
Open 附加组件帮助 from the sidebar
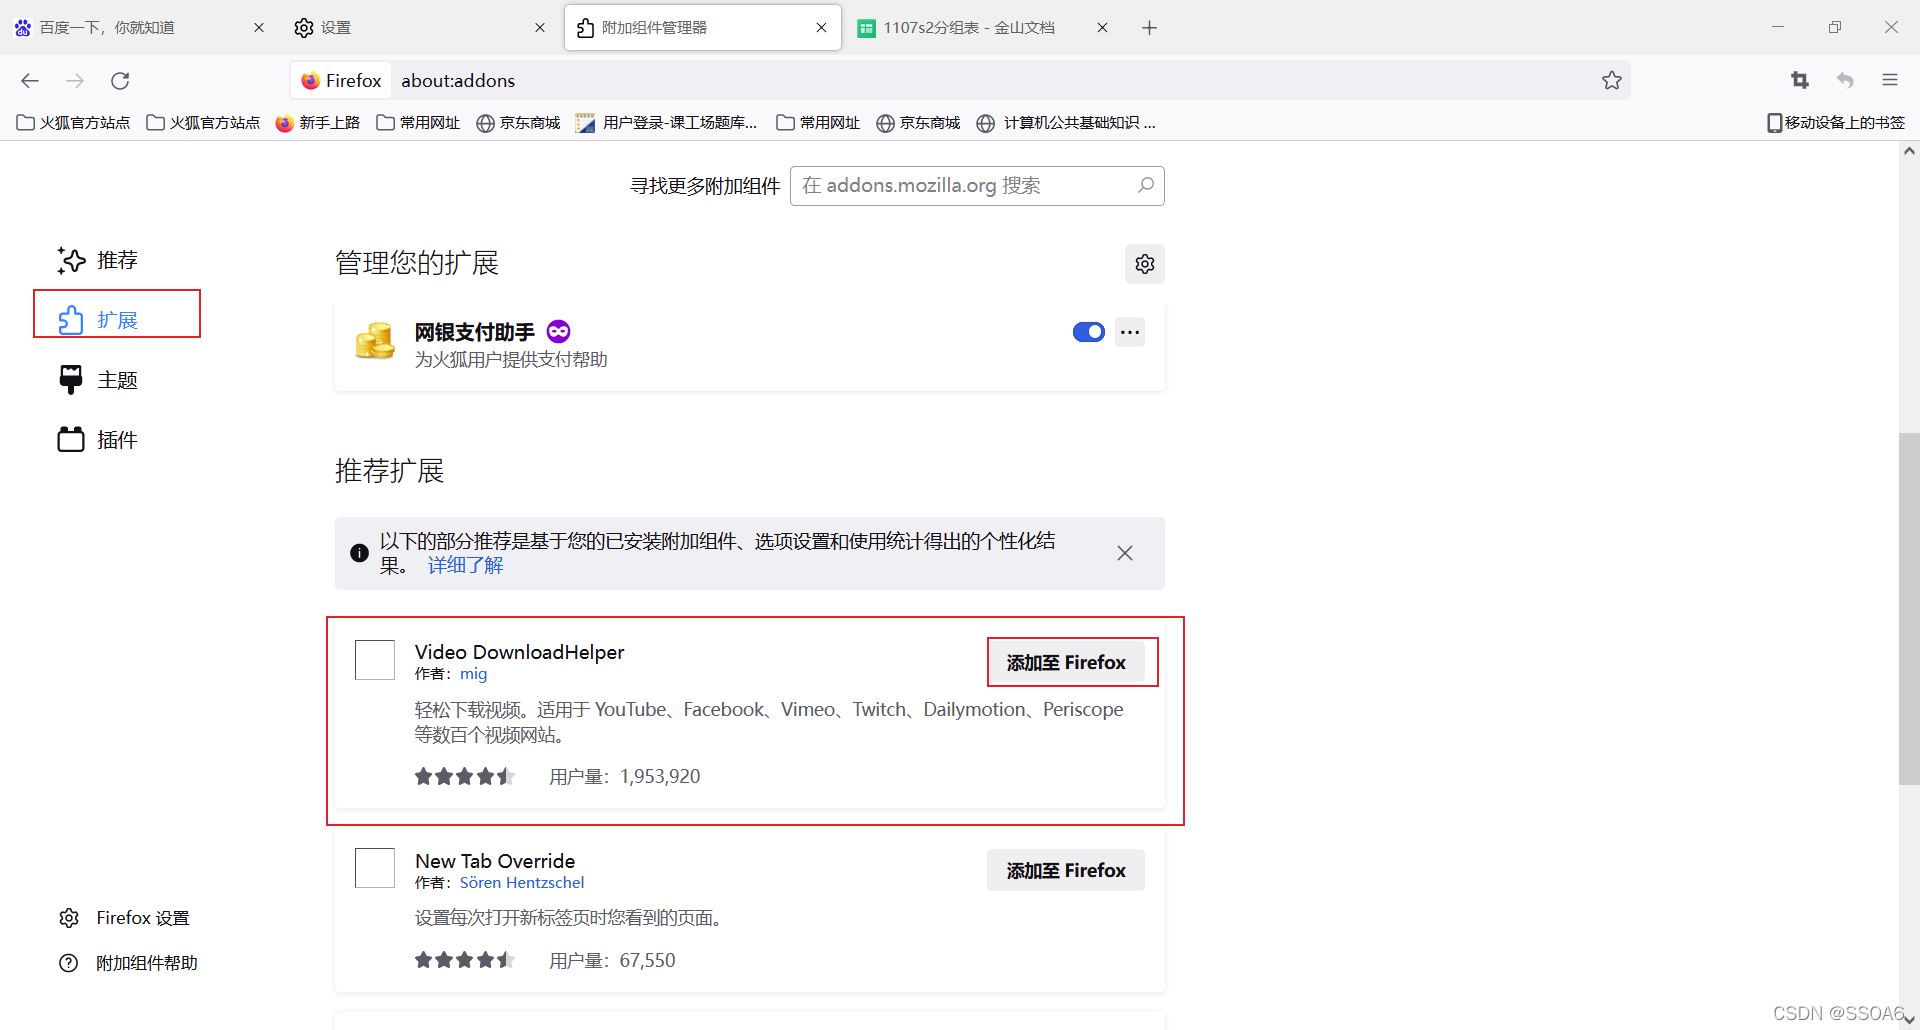point(128,963)
